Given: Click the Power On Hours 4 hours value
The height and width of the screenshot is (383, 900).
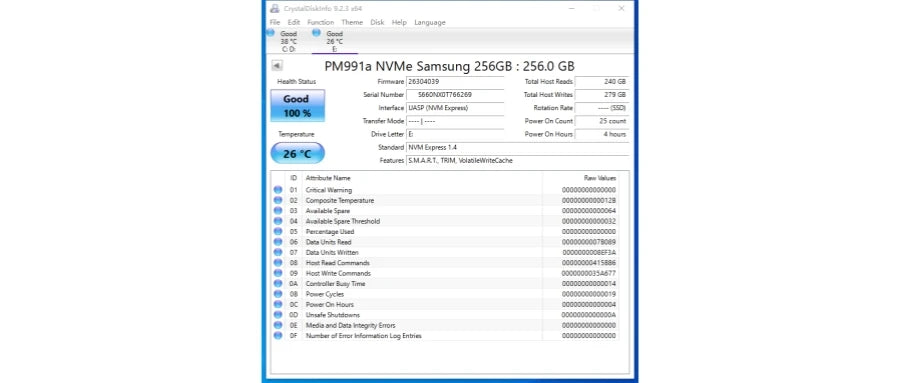Looking at the screenshot, I should coord(602,134).
